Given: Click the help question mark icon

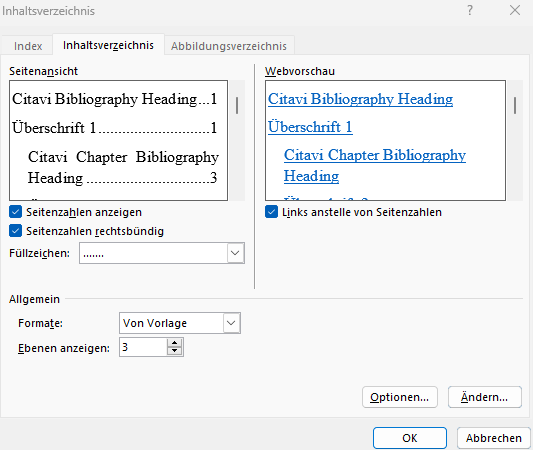Looking at the screenshot, I should tap(469, 11).
